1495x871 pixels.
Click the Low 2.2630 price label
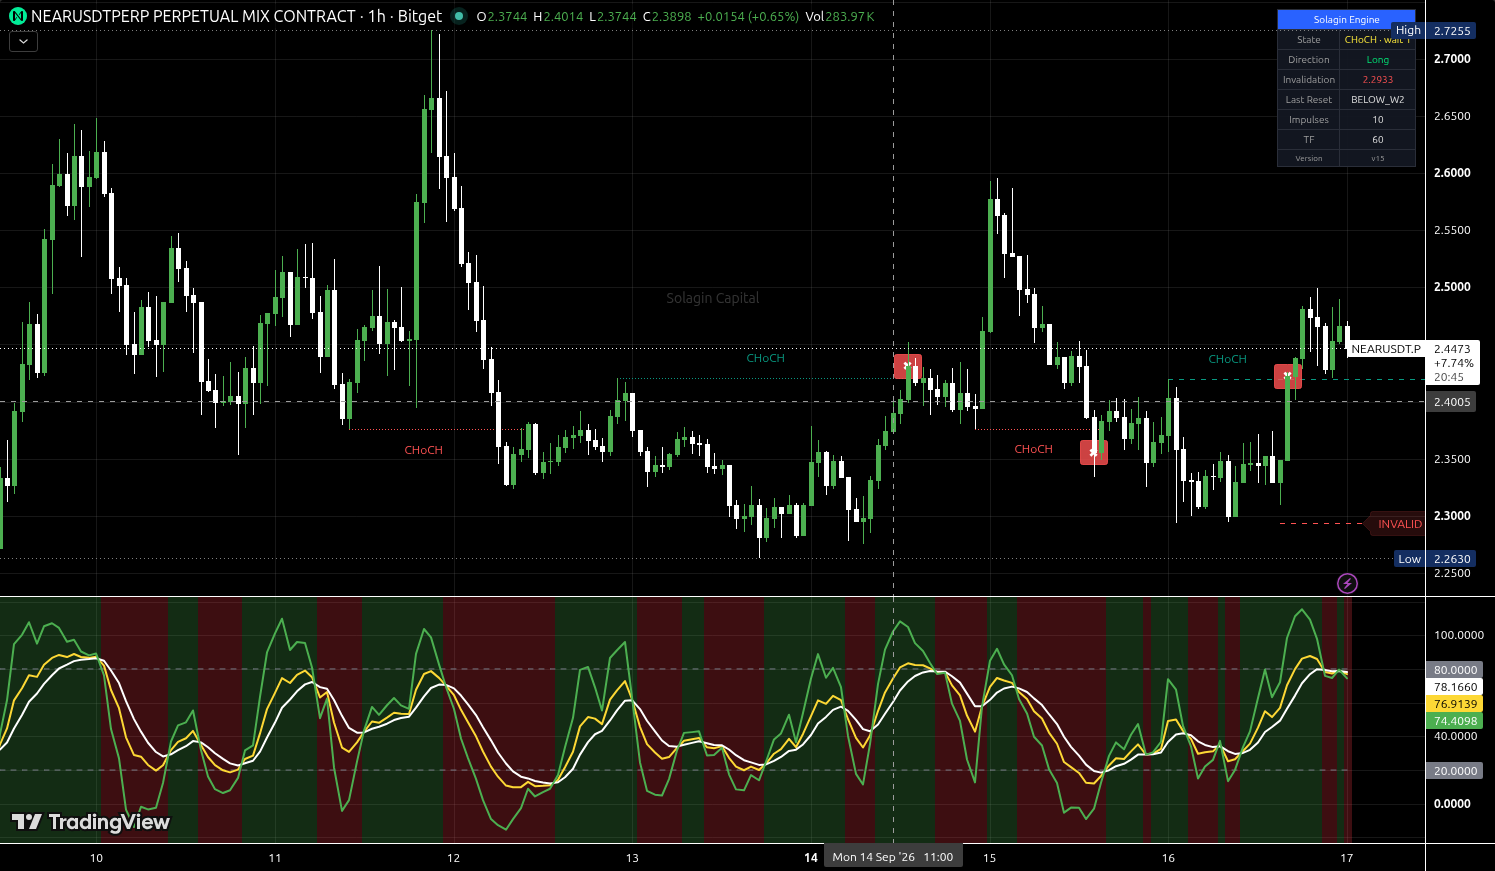[x=1435, y=559]
